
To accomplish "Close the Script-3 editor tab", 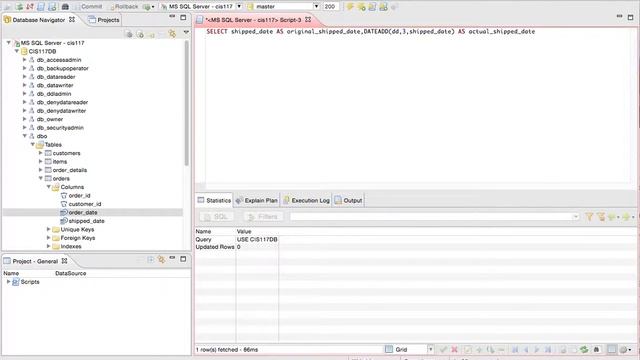I will point(308,19).
